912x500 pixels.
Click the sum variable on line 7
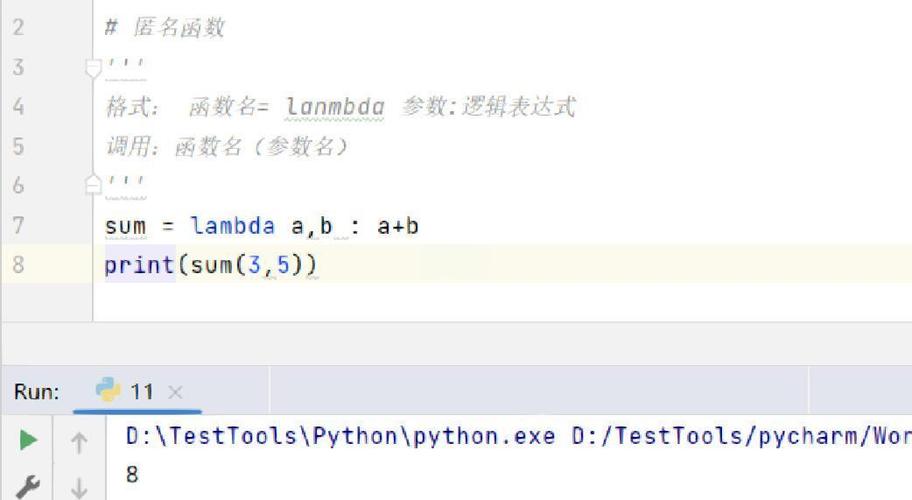coord(125,227)
